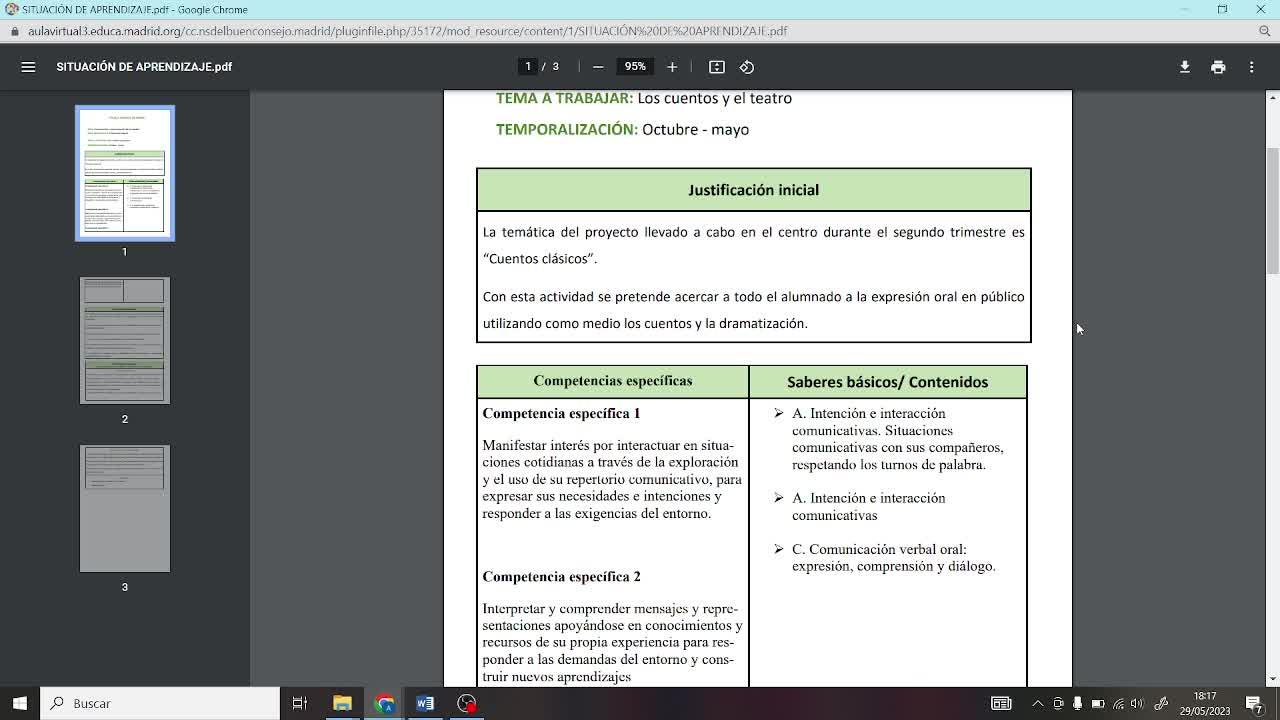The height and width of the screenshot is (720, 1280).
Task: Open Task View on the taskbar
Action: (x=299, y=703)
